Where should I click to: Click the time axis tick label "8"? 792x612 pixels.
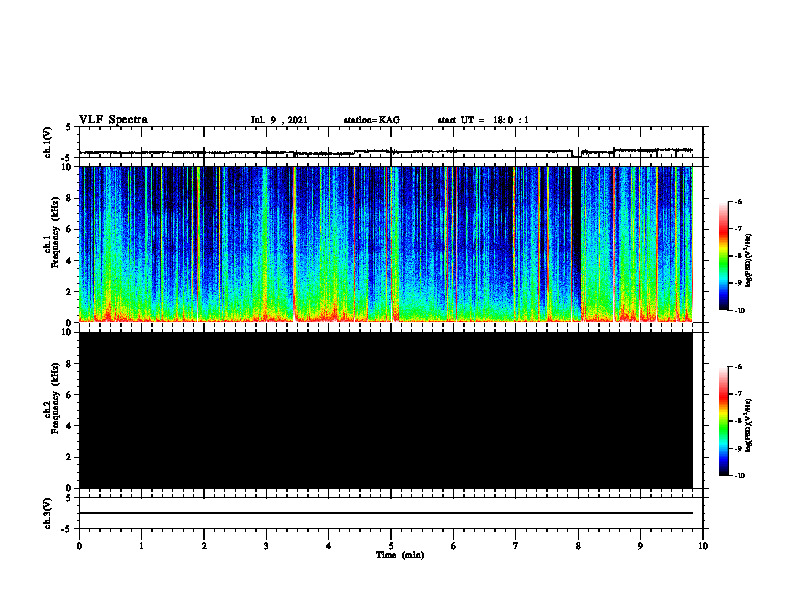click(x=578, y=546)
